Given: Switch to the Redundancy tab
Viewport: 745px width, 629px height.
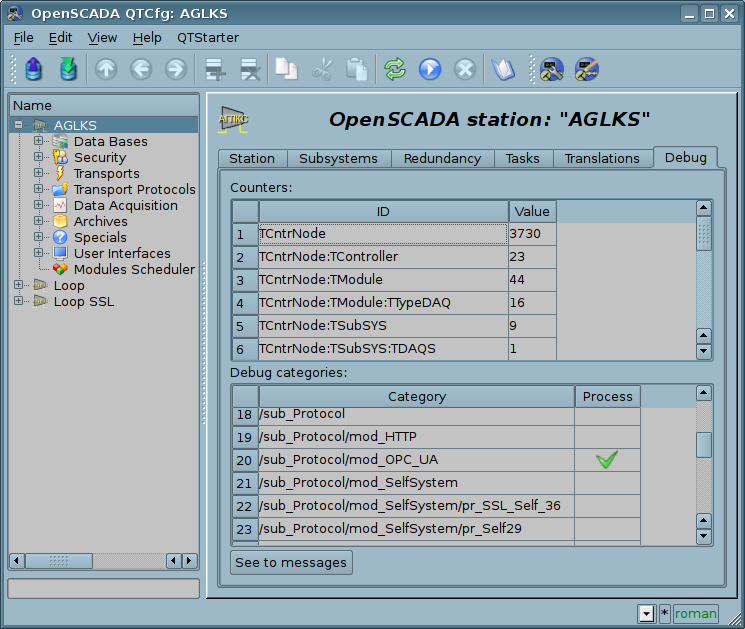Looking at the screenshot, I should [x=442, y=159].
